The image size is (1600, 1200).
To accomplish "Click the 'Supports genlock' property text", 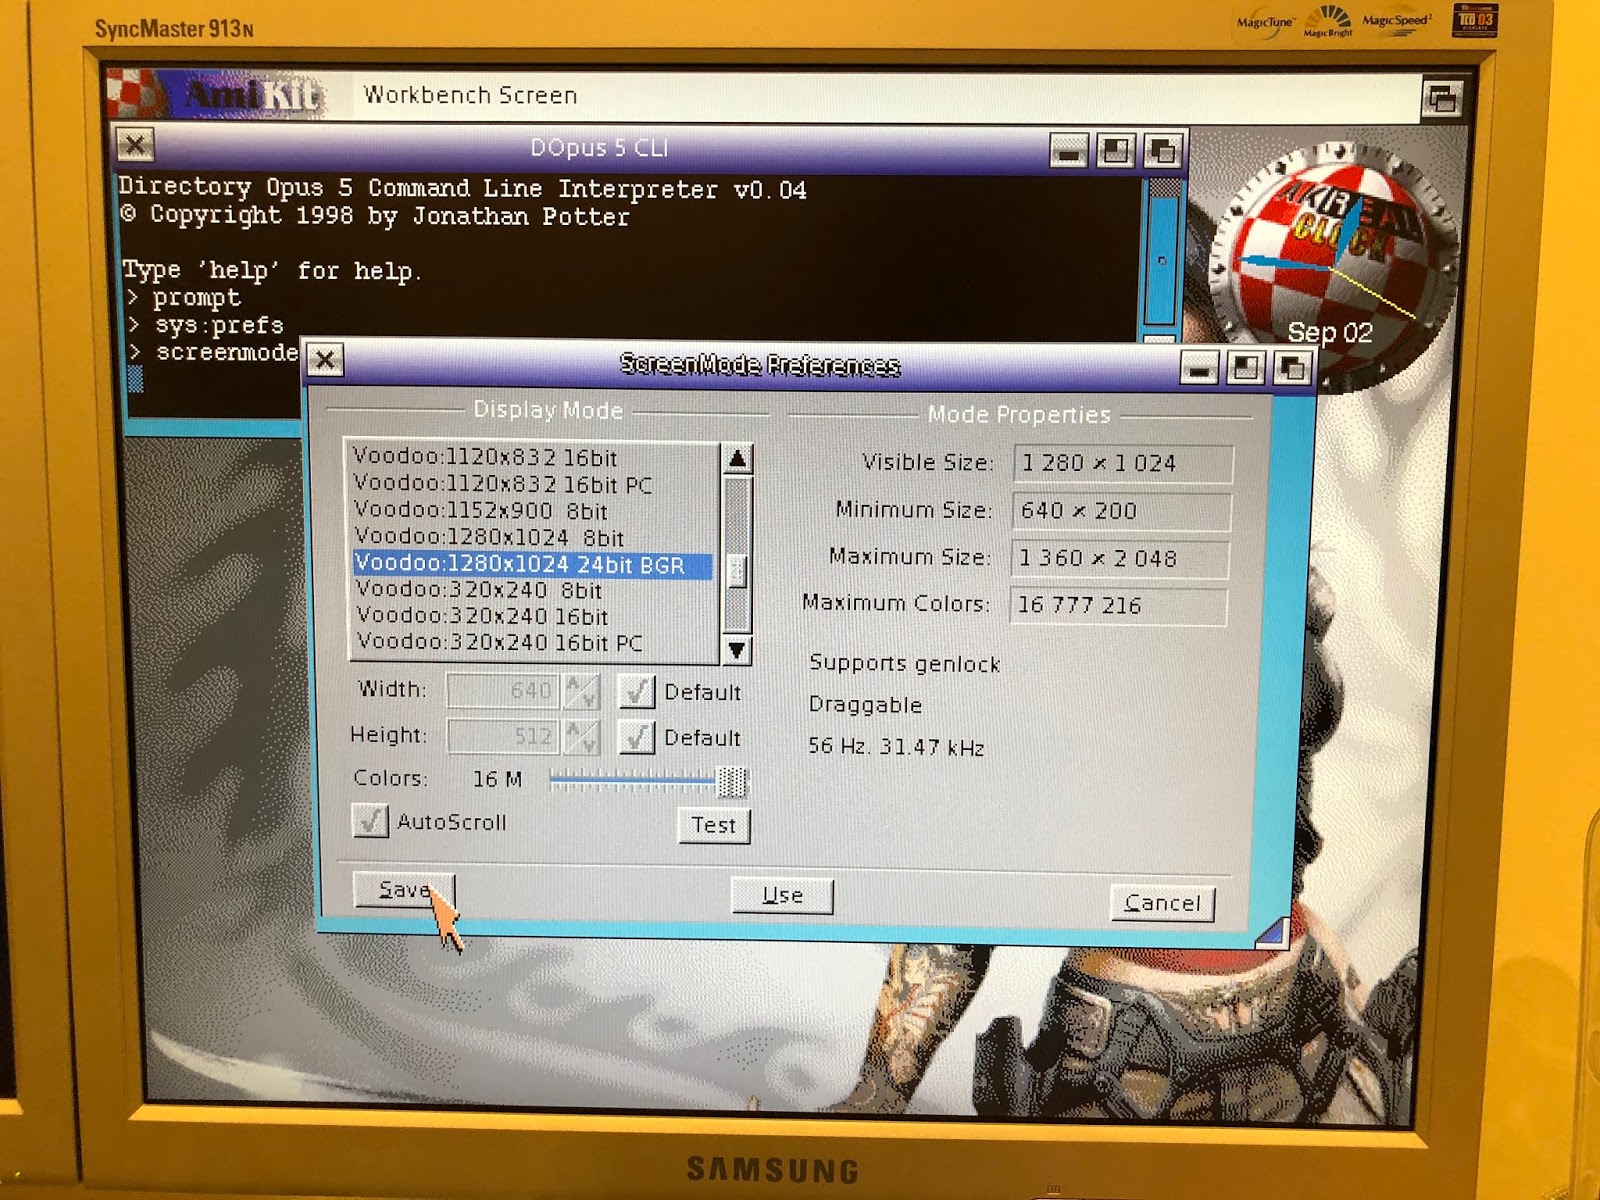I will coord(904,664).
